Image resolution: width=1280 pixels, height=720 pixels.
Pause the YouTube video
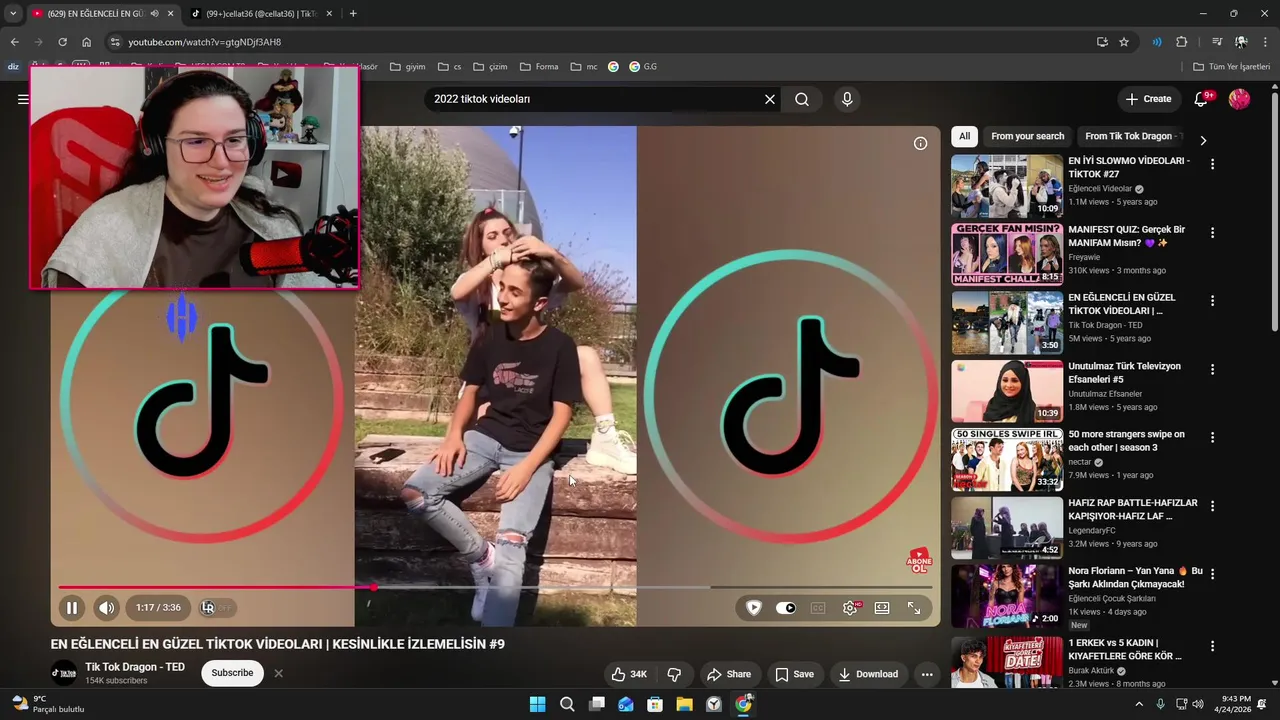coord(72,607)
